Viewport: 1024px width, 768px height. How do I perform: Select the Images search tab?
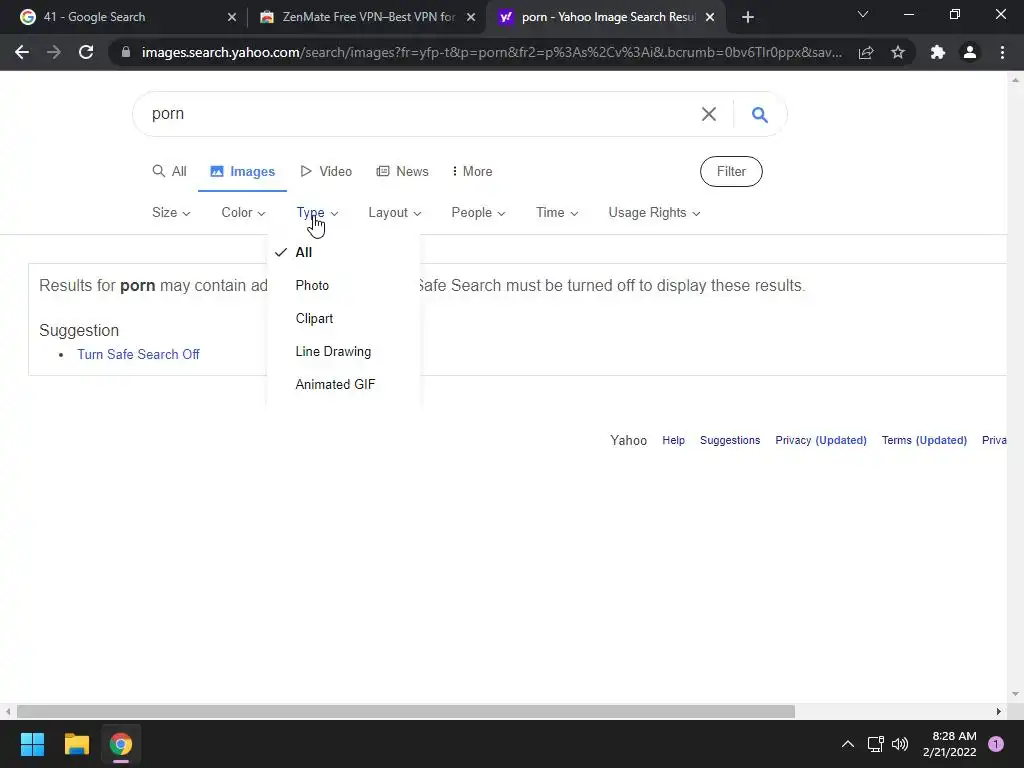click(242, 171)
